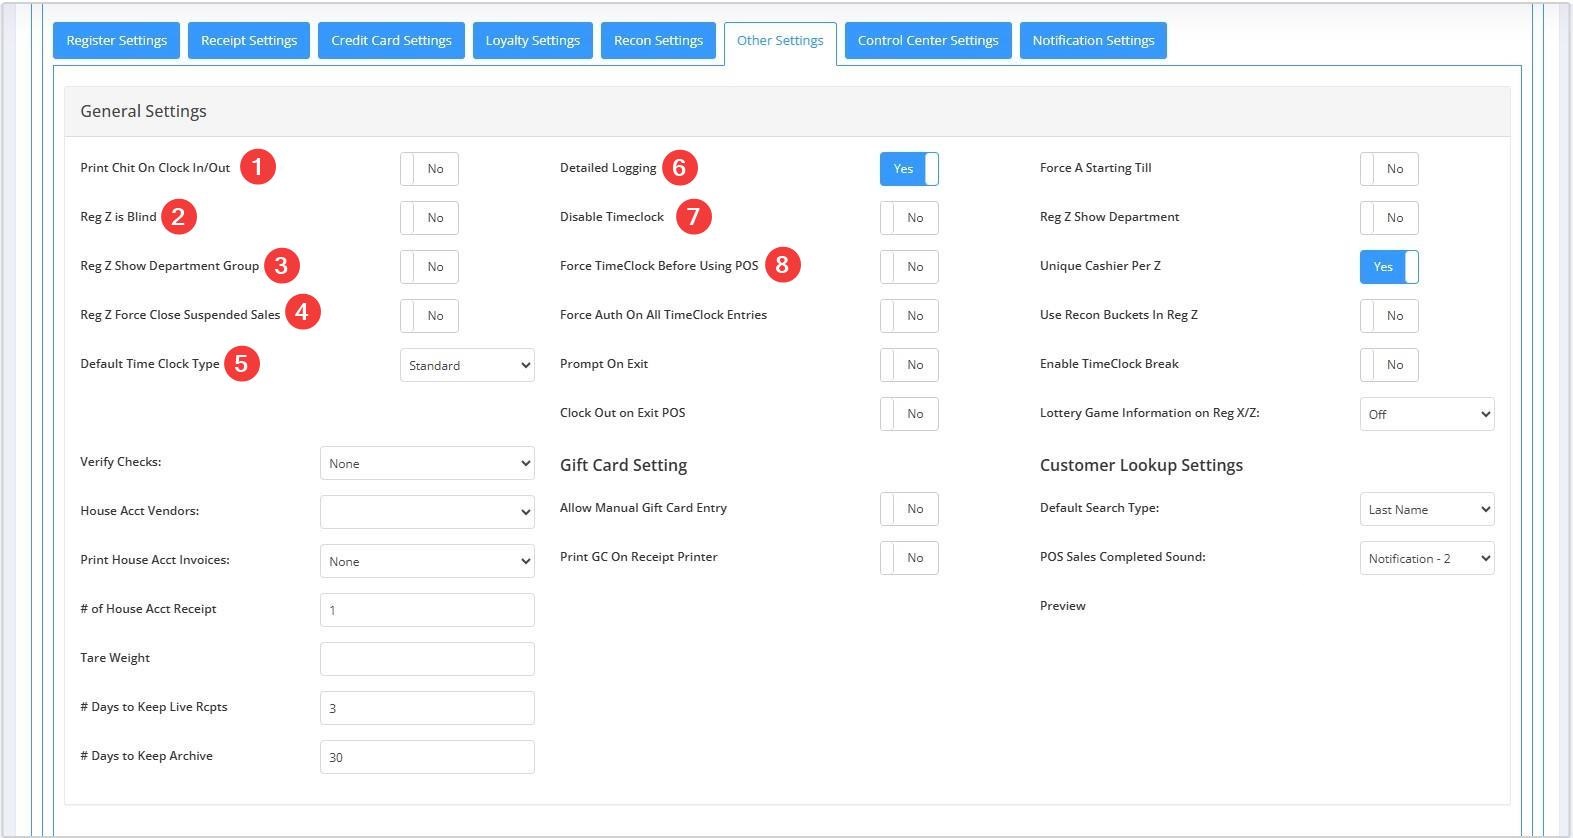Screen dimensions: 1573x838
Task: Open the Loyalty Settings tab
Action: [x=532, y=41]
